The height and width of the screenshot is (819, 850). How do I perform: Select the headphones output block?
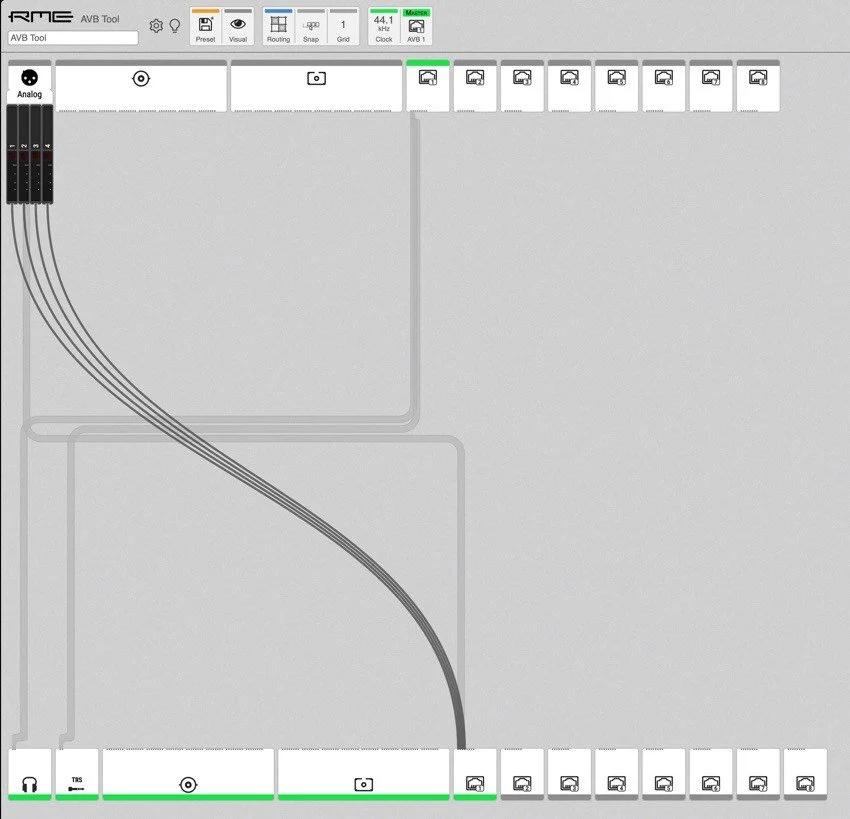(30, 775)
